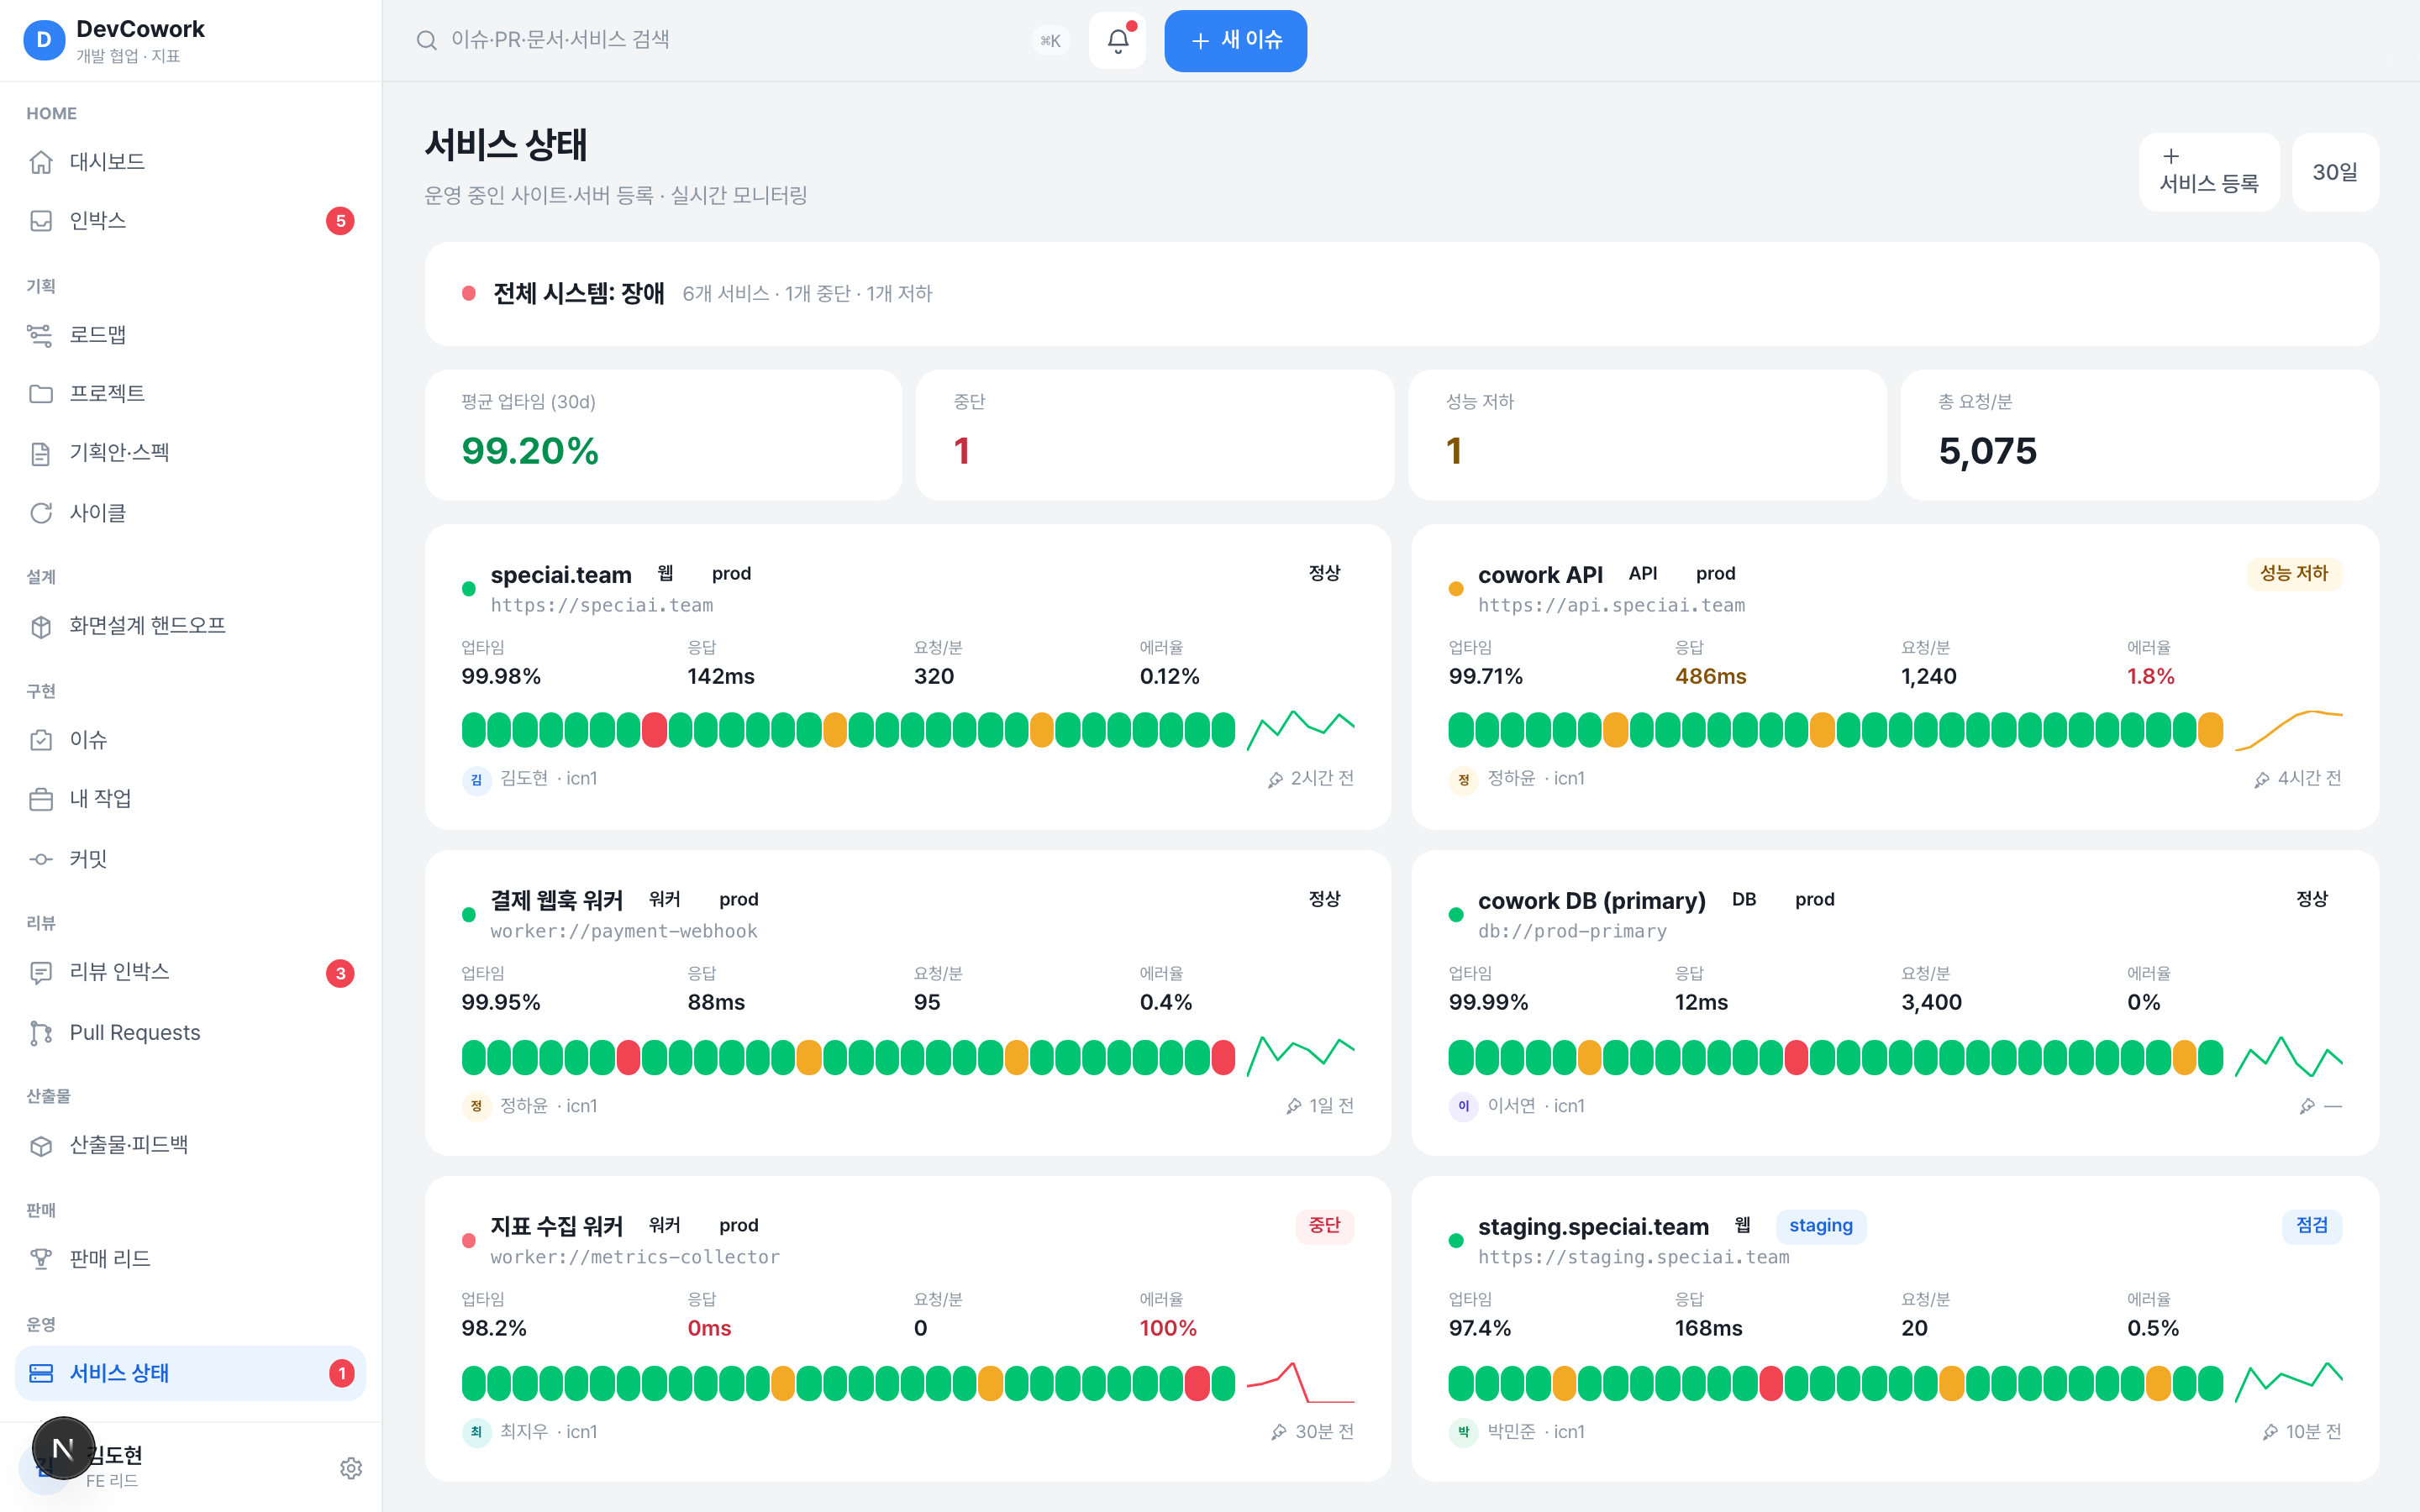Click the 전체 시스템: 장애 status heading
The image size is (2420, 1512).
578,293
